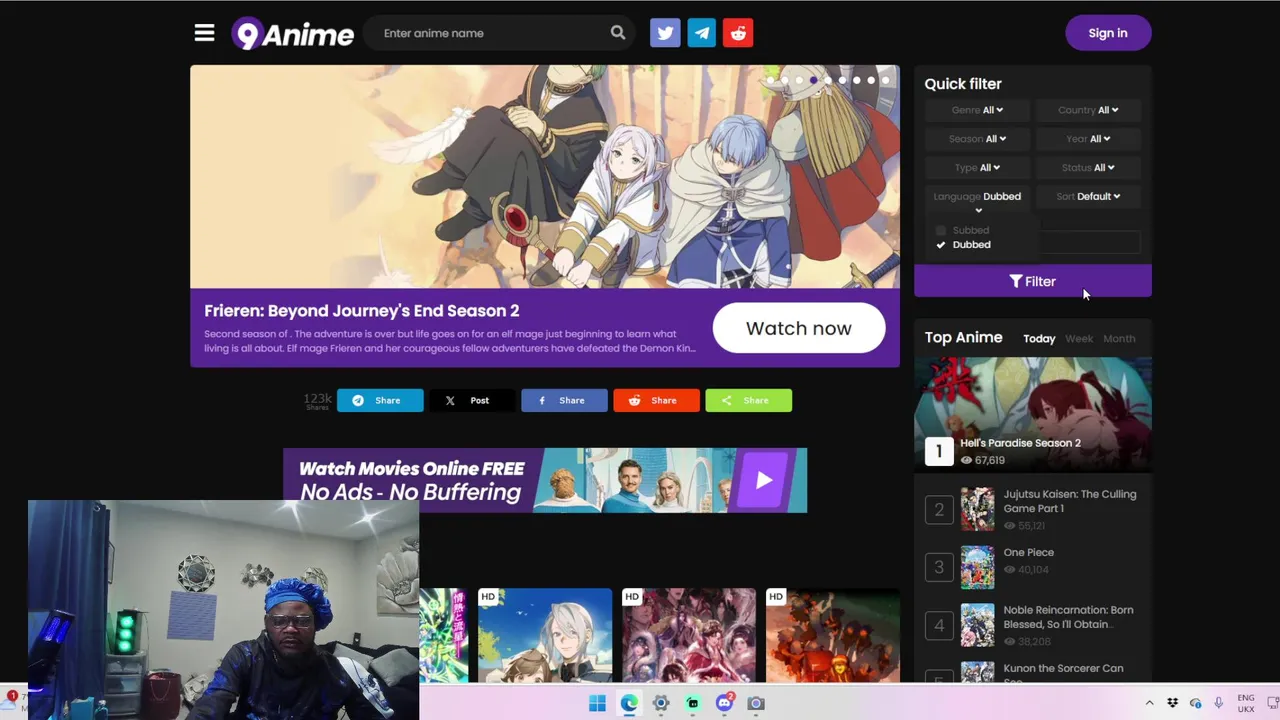
Task: Switch Top Anime to Week tab
Action: point(1079,338)
